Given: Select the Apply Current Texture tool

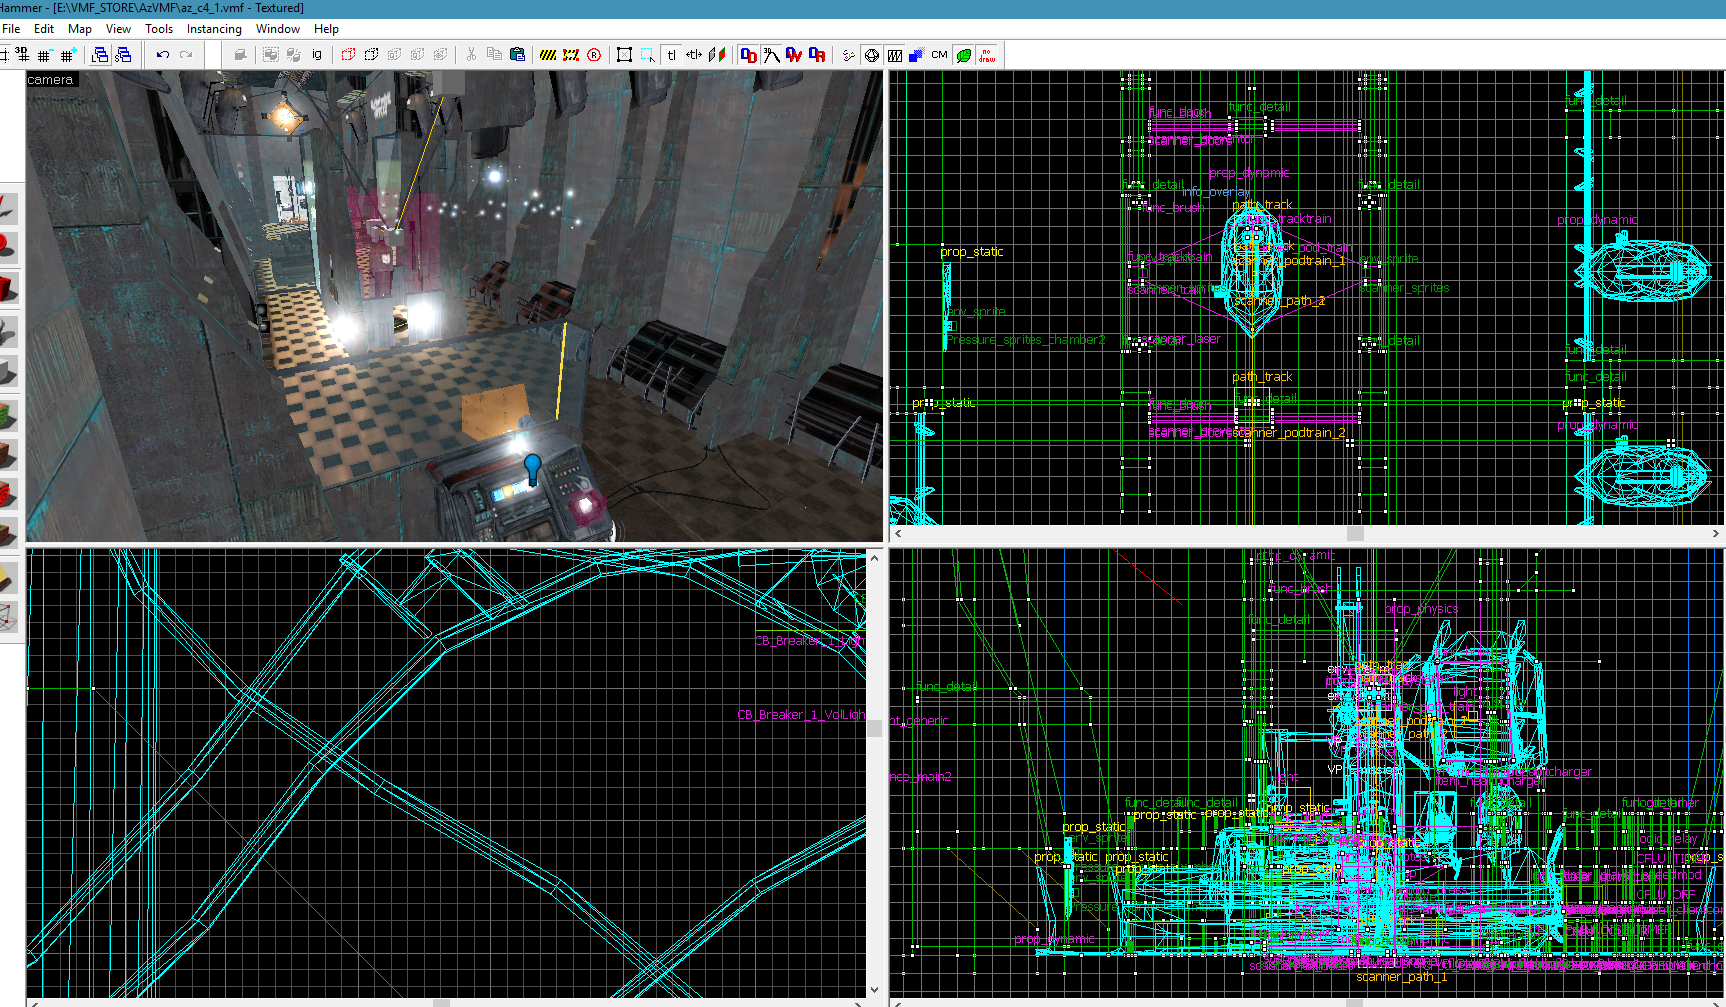Looking at the screenshot, I should (7, 455).
